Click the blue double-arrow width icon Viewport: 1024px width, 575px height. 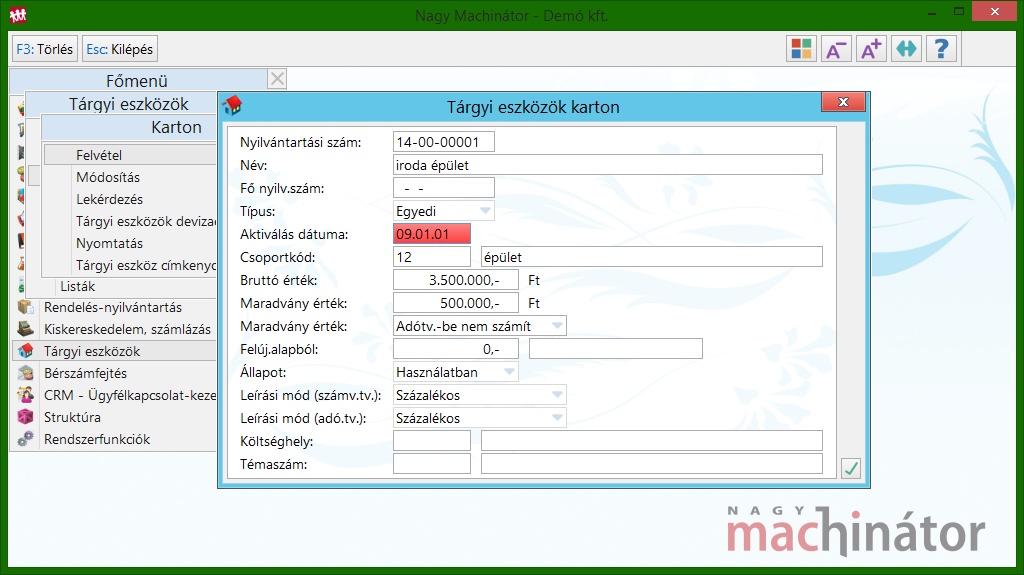tap(906, 49)
